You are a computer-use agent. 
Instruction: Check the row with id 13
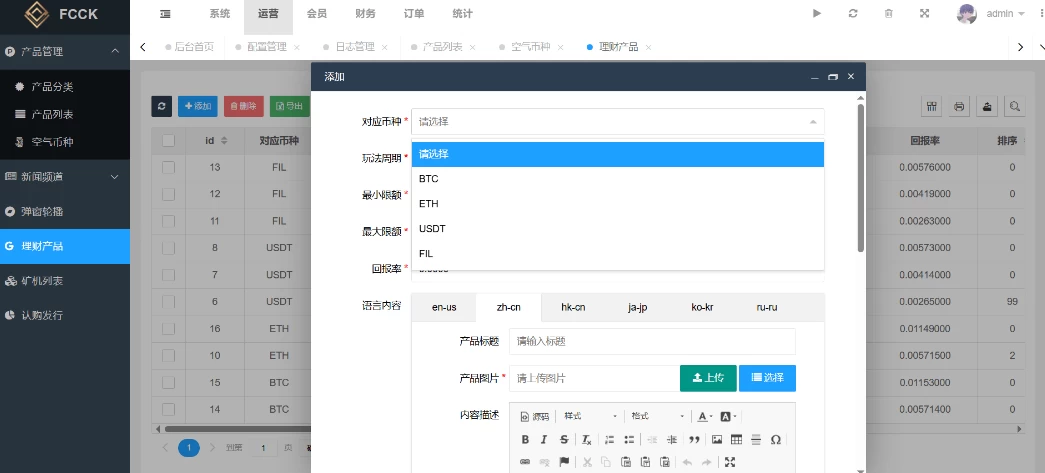click(169, 167)
